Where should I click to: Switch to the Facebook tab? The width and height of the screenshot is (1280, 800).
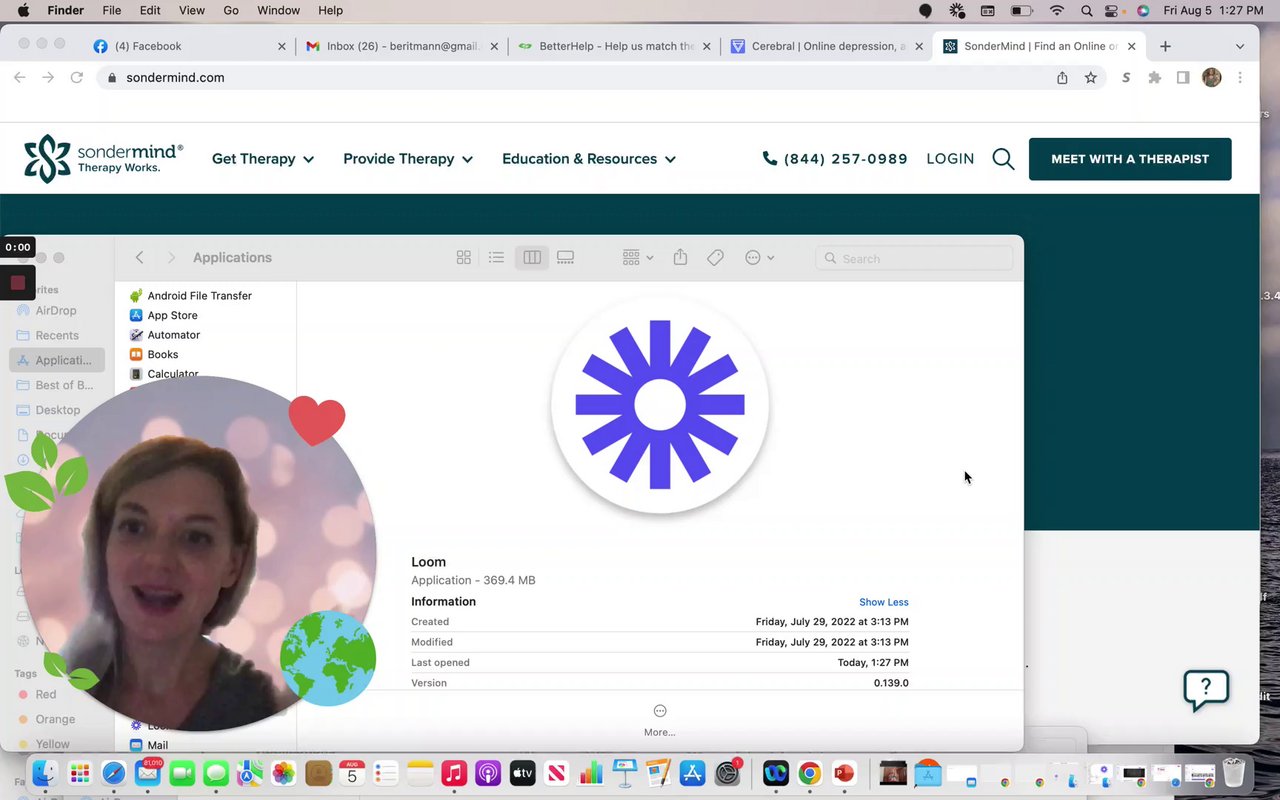(190, 46)
